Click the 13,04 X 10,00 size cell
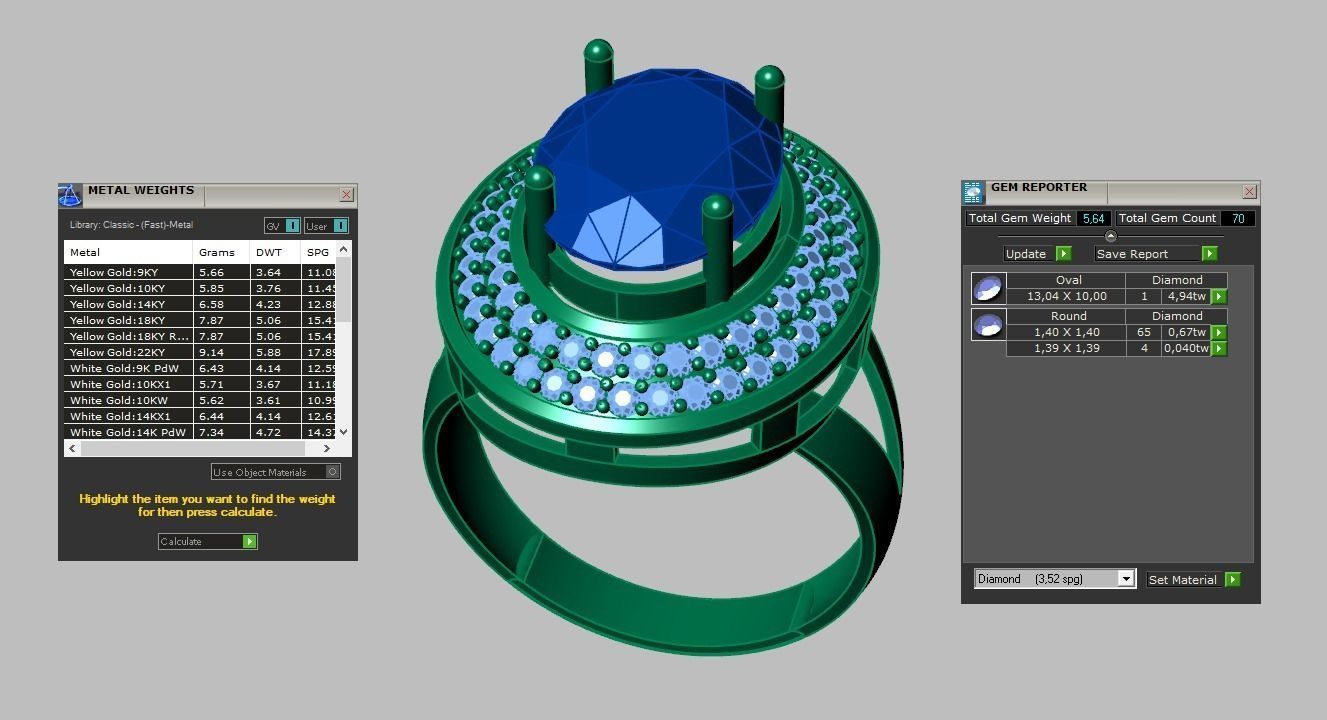The height and width of the screenshot is (720, 1327). [1066, 297]
